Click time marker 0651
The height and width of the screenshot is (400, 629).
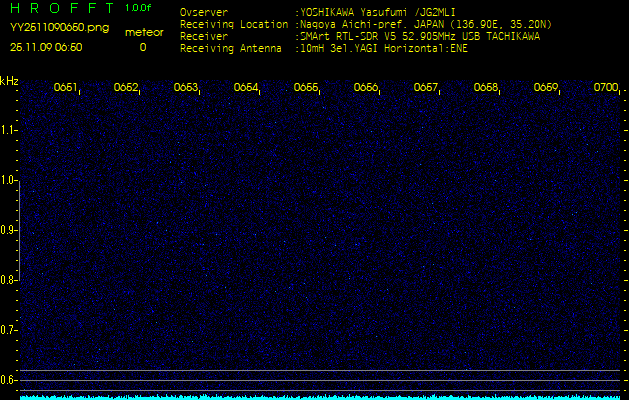pos(65,87)
